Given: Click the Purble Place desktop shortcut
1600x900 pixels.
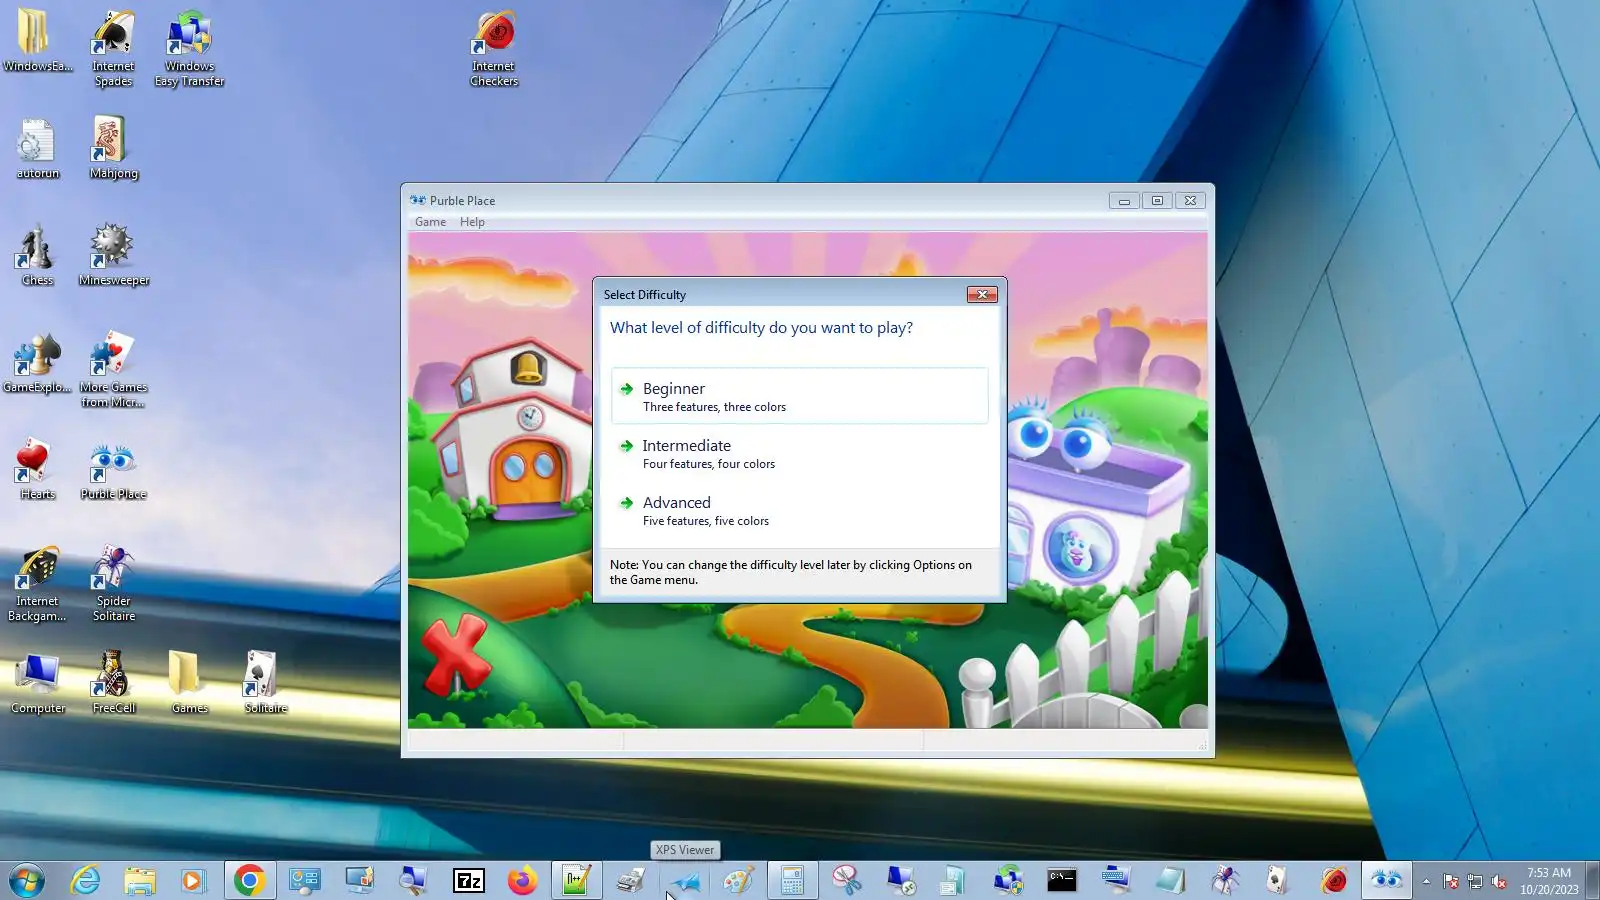Looking at the screenshot, I should (113, 471).
